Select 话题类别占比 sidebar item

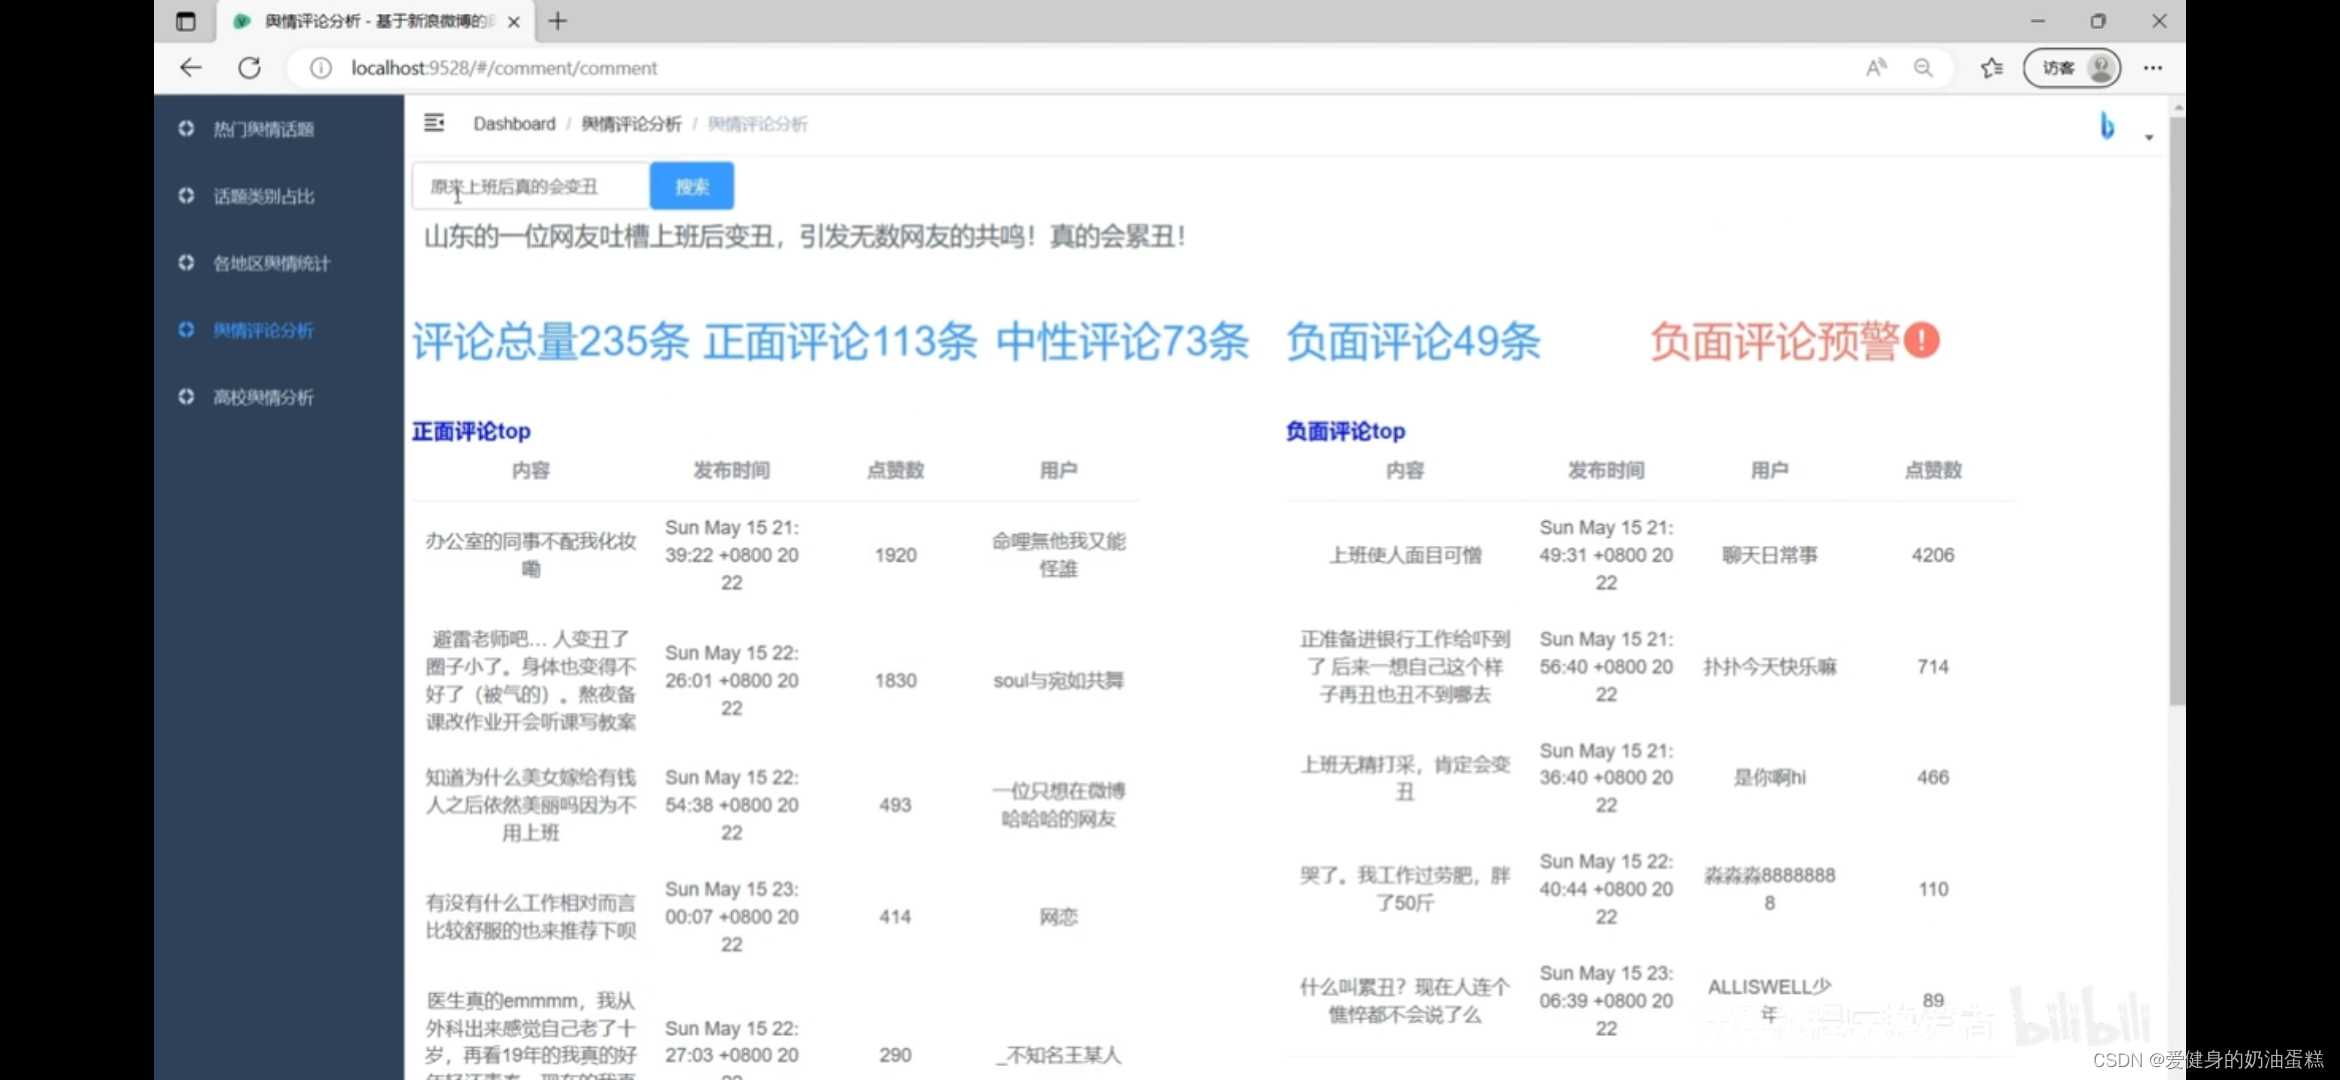click(x=263, y=196)
